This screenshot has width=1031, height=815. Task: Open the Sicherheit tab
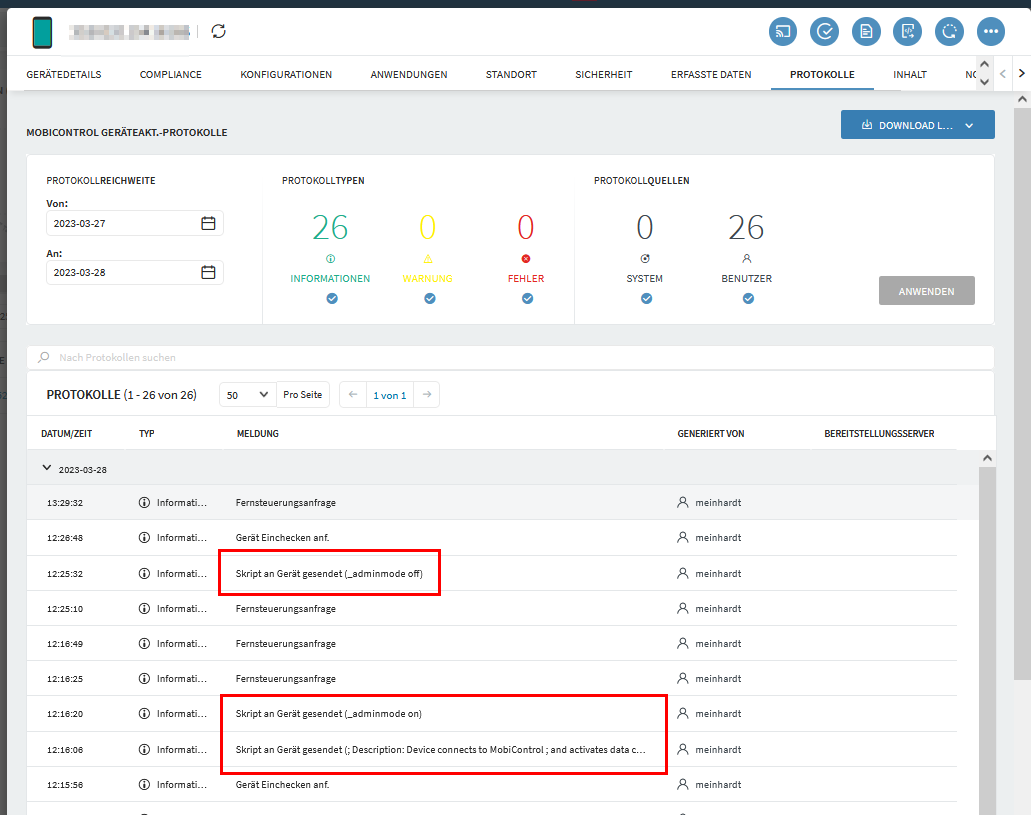[x=603, y=75]
